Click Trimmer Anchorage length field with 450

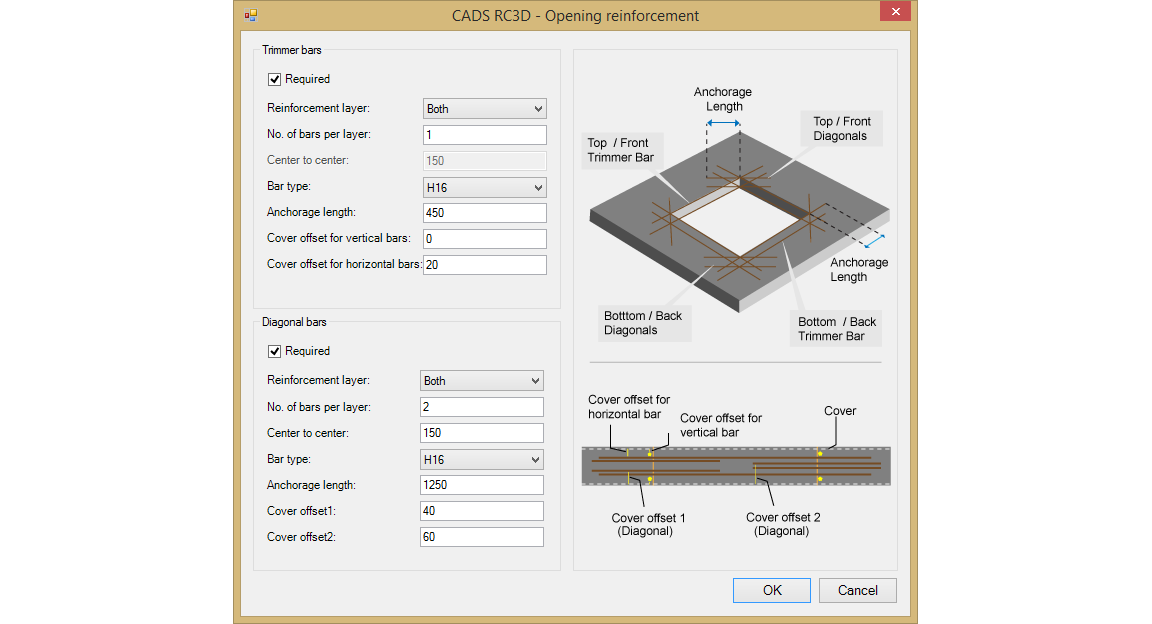point(485,212)
